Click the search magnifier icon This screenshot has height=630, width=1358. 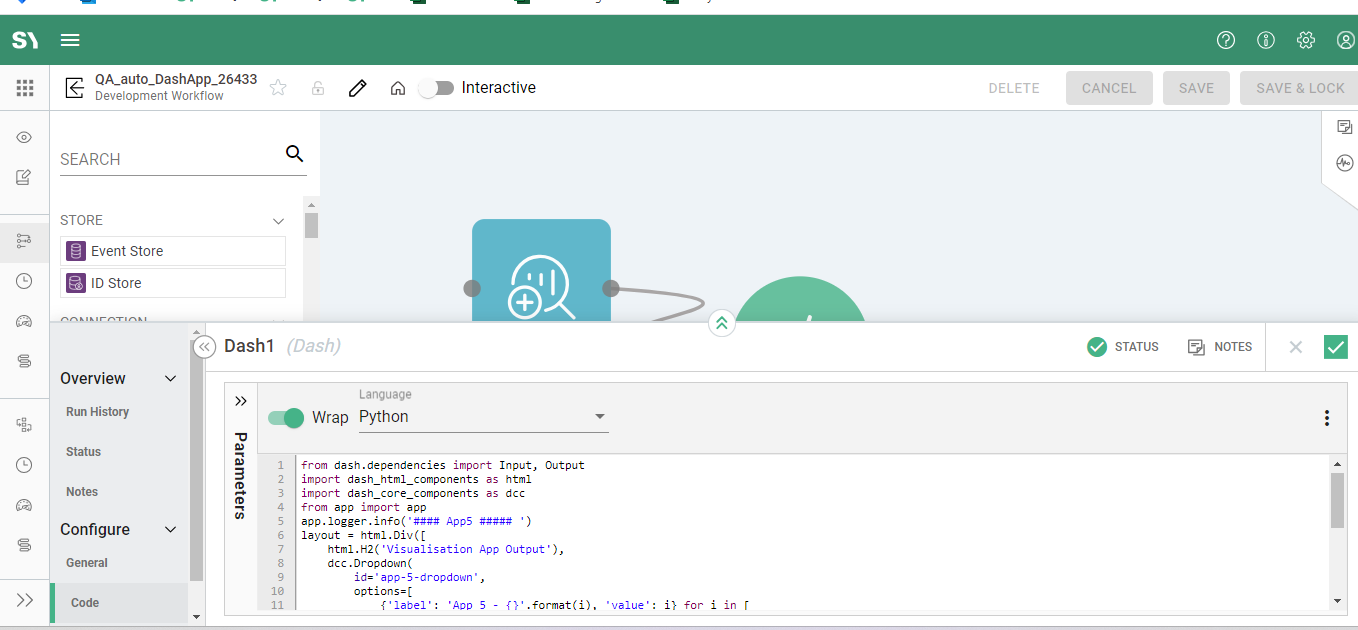(x=294, y=153)
